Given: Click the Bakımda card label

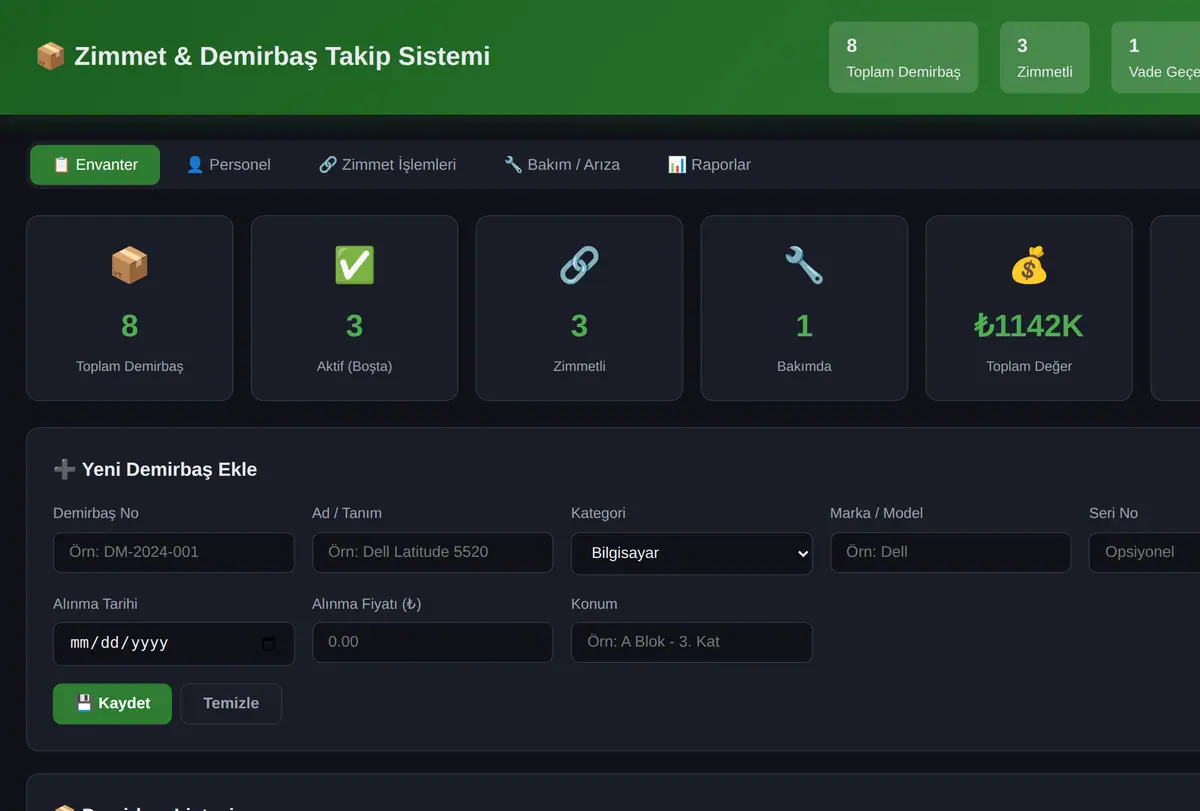Looking at the screenshot, I should pyautogui.click(x=804, y=366).
